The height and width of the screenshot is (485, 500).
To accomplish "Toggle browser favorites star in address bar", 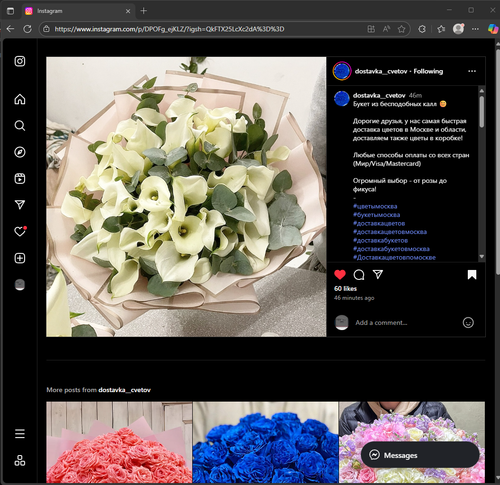I will [x=401, y=29].
